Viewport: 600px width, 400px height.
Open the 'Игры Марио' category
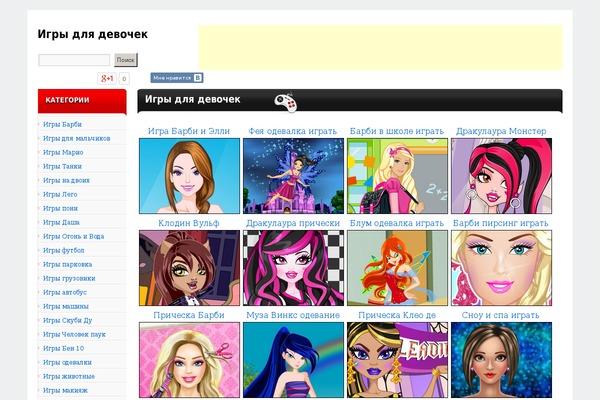(x=63, y=152)
